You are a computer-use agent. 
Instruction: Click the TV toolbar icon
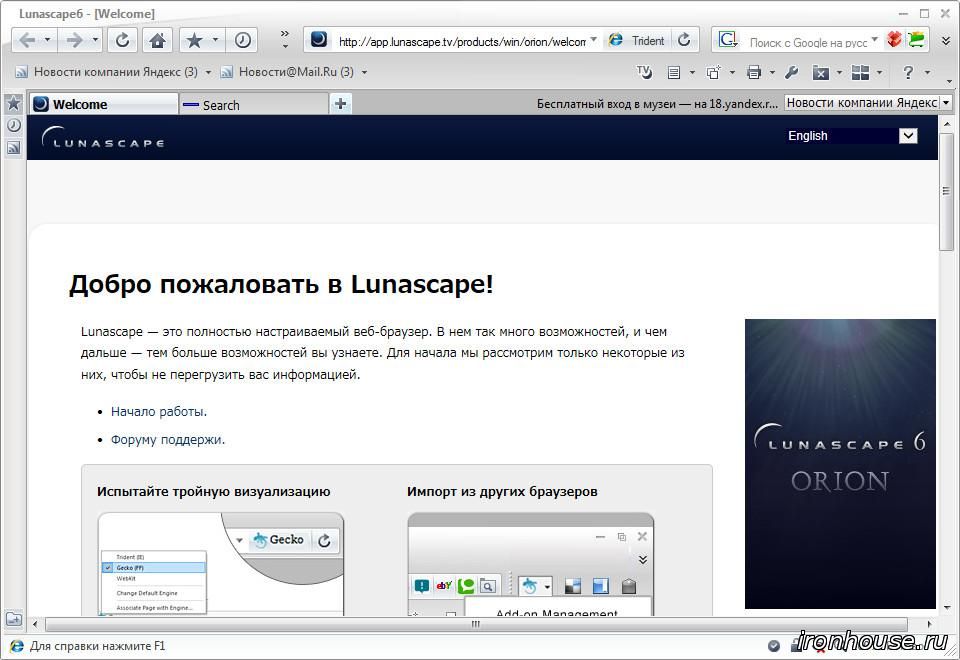click(644, 72)
